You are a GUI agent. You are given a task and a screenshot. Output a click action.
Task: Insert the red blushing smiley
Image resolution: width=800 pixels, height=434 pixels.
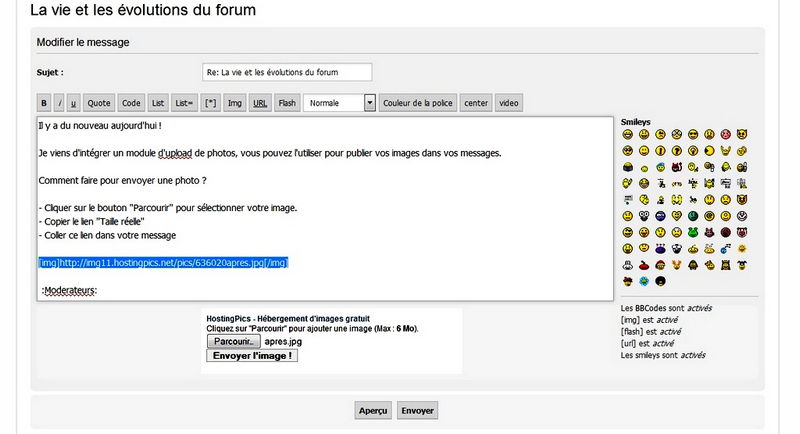click(x=725, y=135)
